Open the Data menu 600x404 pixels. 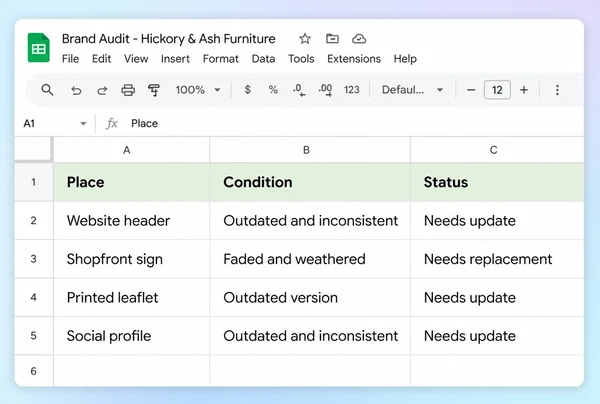263,59
